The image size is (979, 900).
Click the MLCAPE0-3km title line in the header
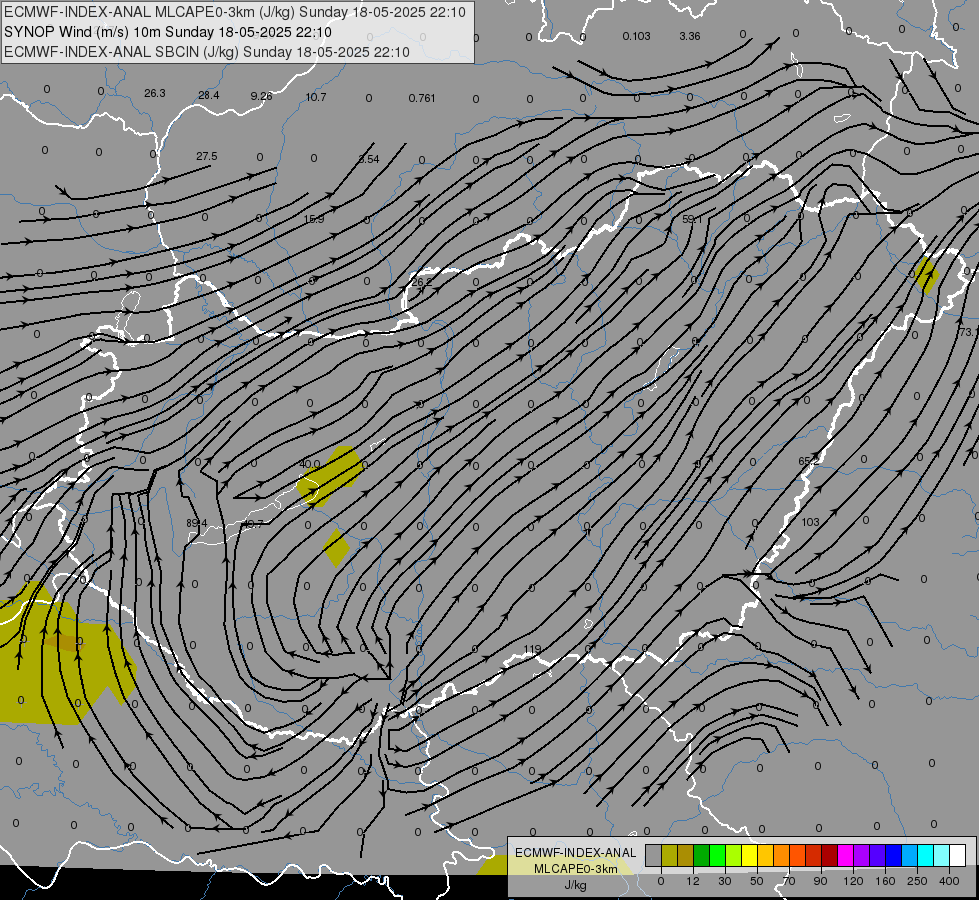[x=235, y=12]
